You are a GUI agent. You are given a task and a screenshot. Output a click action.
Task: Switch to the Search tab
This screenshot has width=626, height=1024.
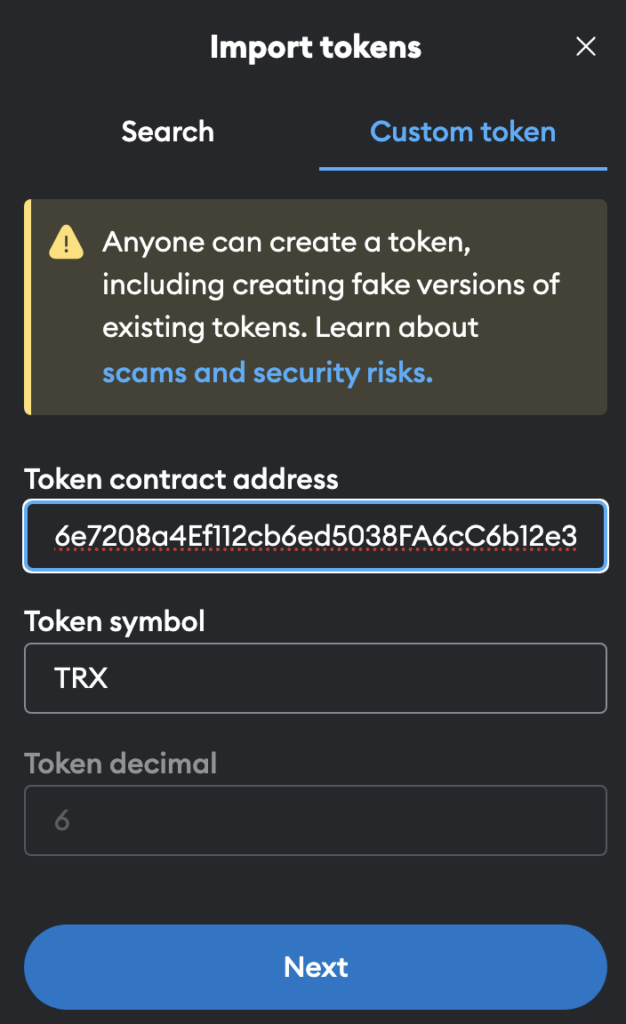tap(167, 132)
